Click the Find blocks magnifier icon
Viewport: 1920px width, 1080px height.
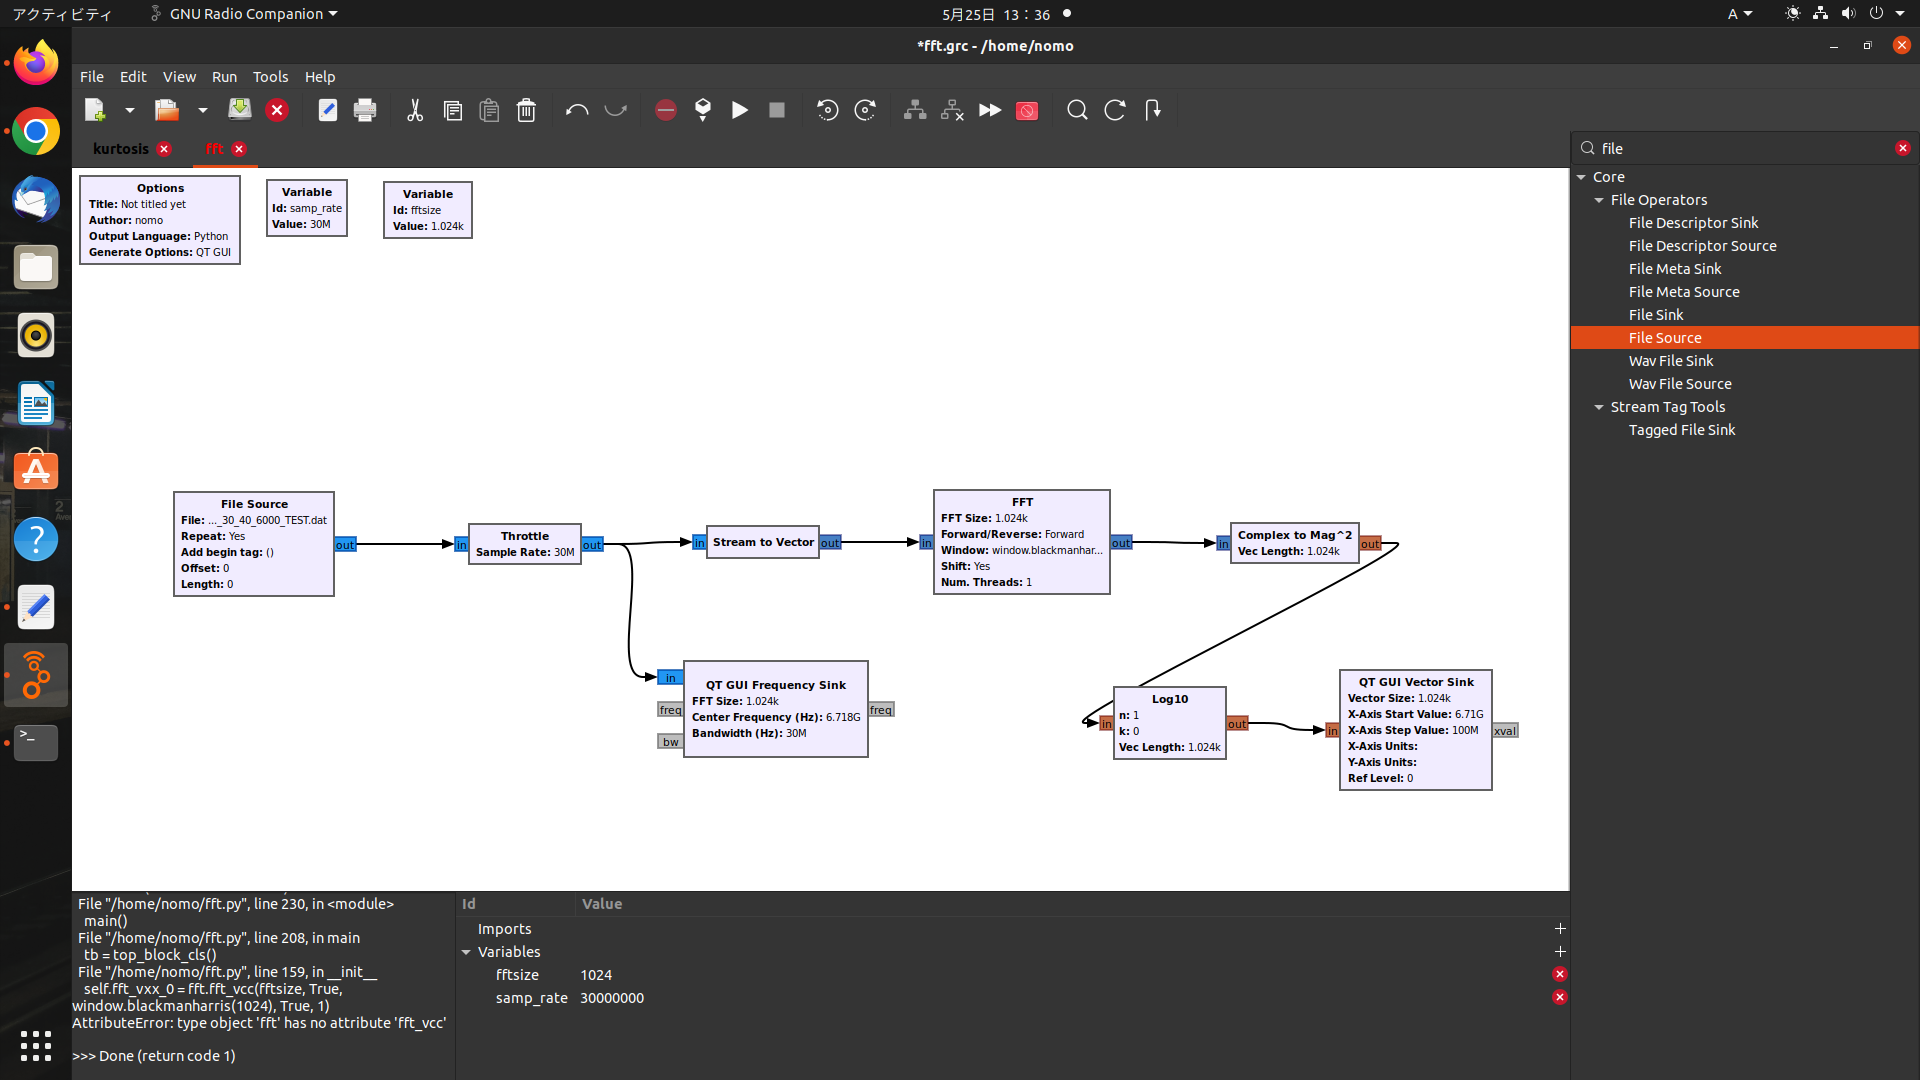[x=1077, y=110]
